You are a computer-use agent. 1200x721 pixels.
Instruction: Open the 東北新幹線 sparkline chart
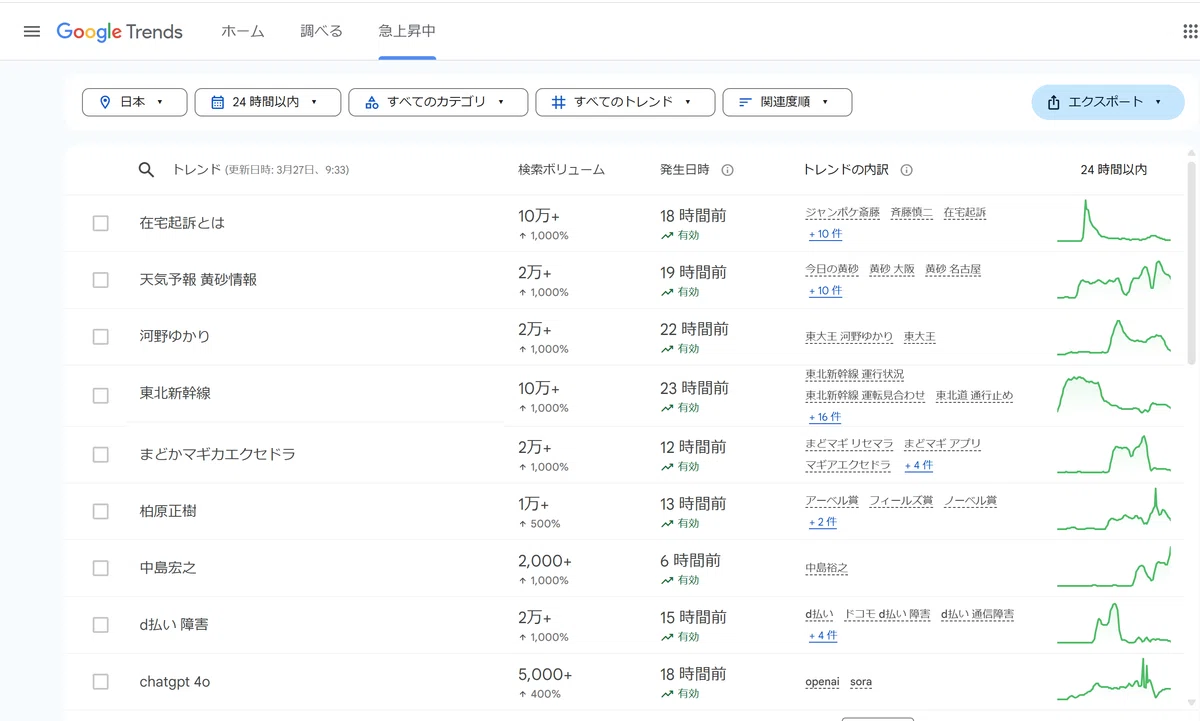tap(1114, 394)
